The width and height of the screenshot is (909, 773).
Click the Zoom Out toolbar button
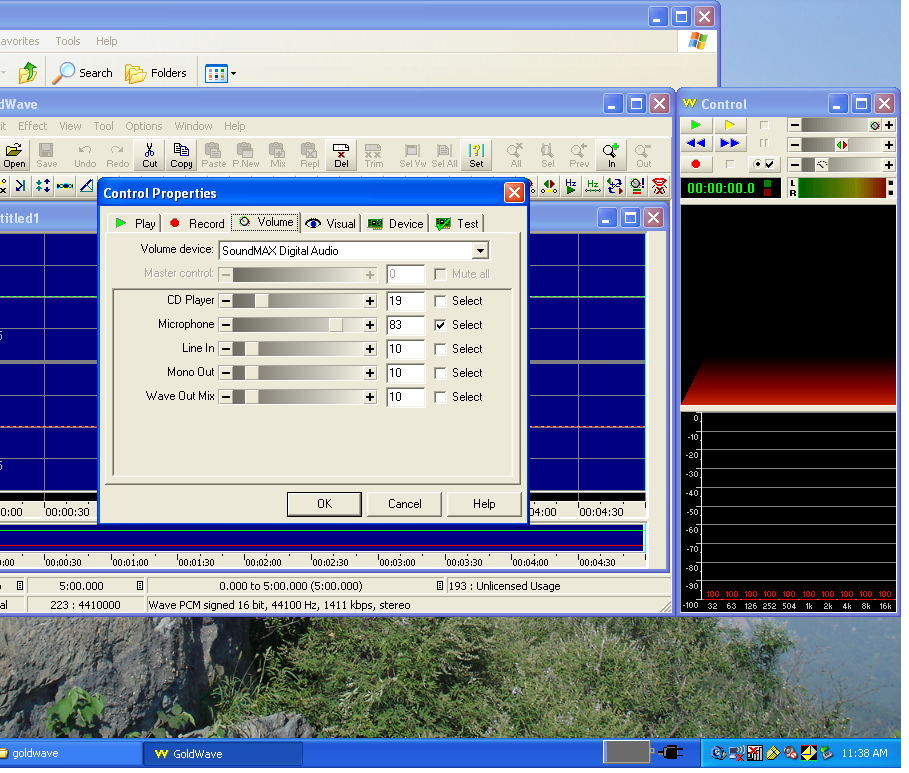click(643, 155)
